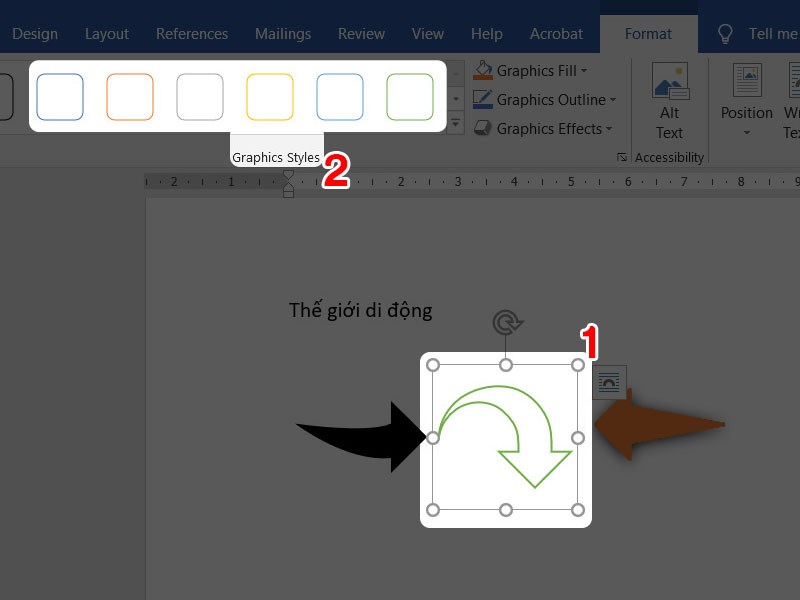Open the Alt Text pane
The height and width of the screenshot is (600, 800).
(x=669, y=101)
